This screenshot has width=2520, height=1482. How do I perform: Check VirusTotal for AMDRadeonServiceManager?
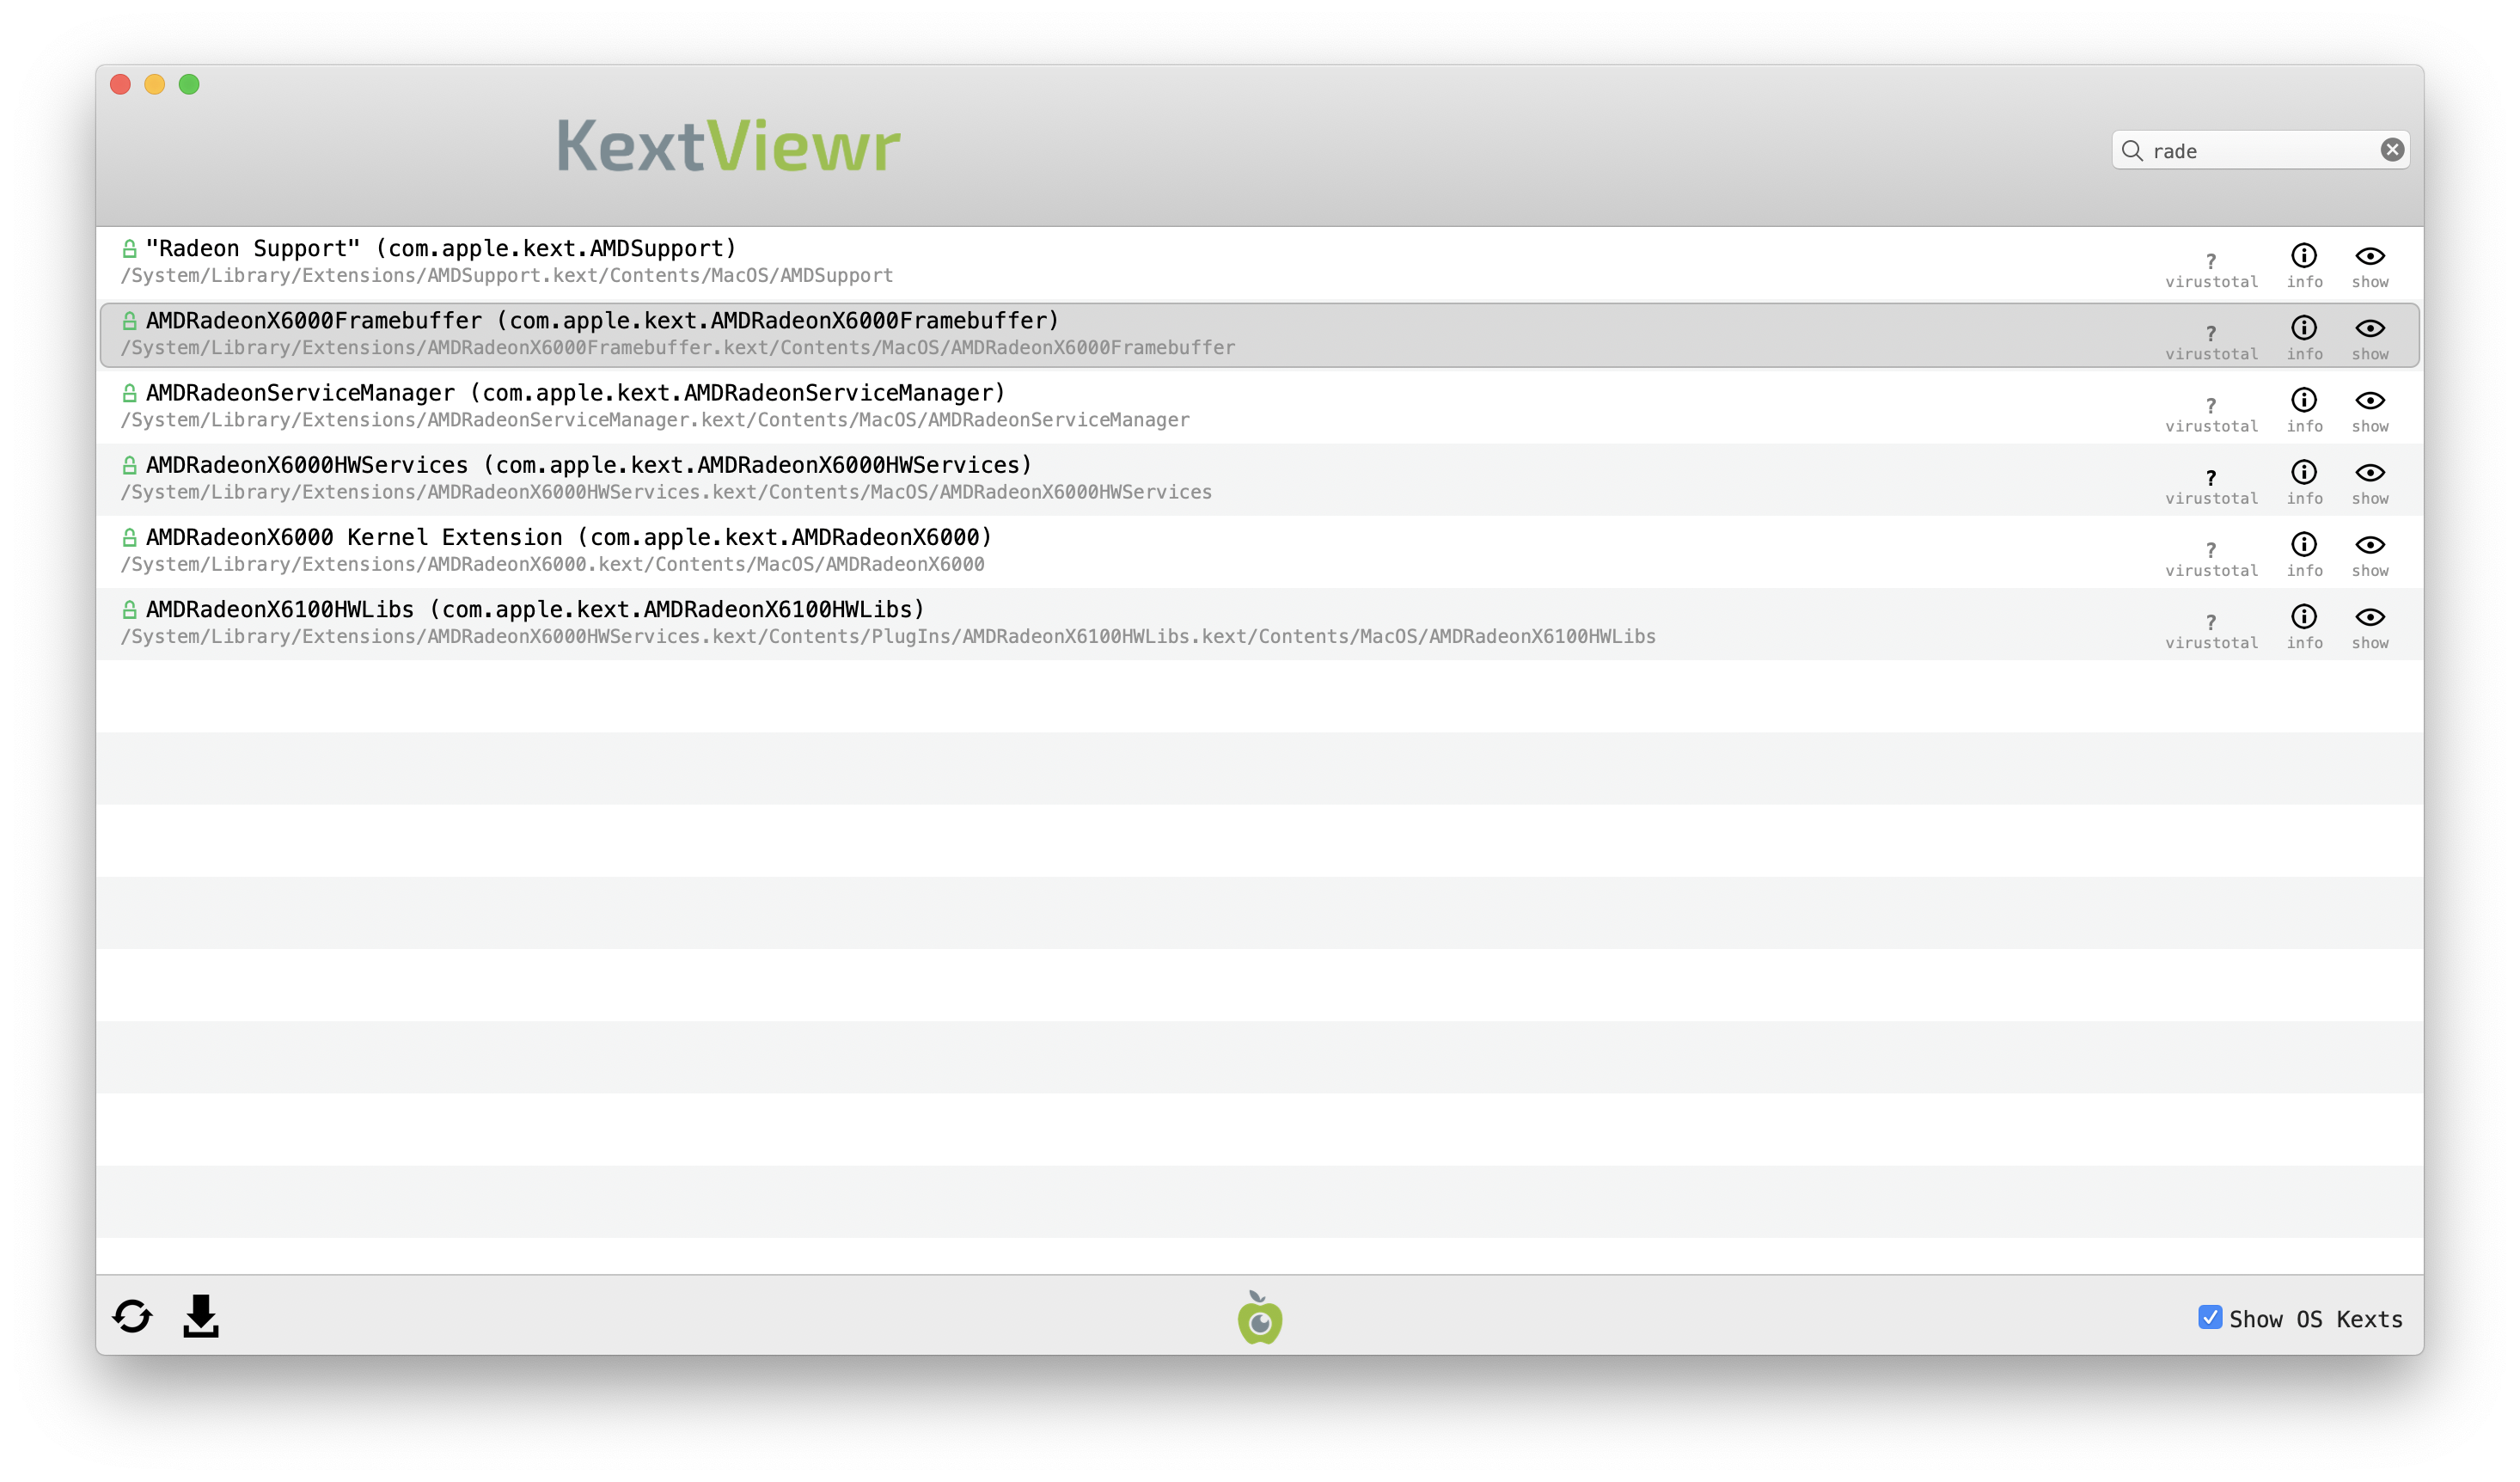click(2211, 406)
